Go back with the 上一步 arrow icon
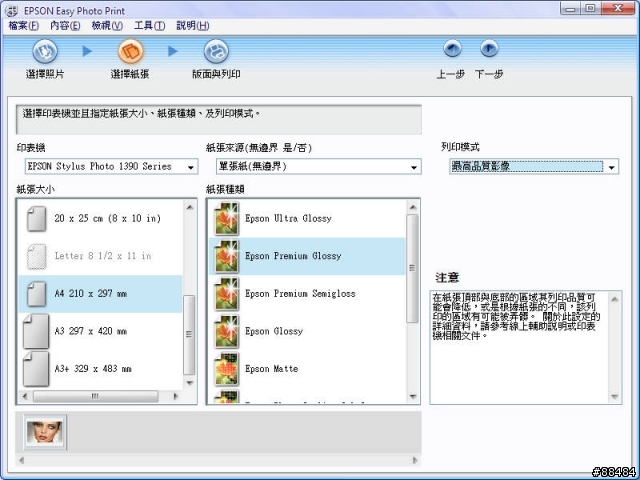The height and width of the screenshot is (480, 640). pyautogui.click(x=452, y=49)
